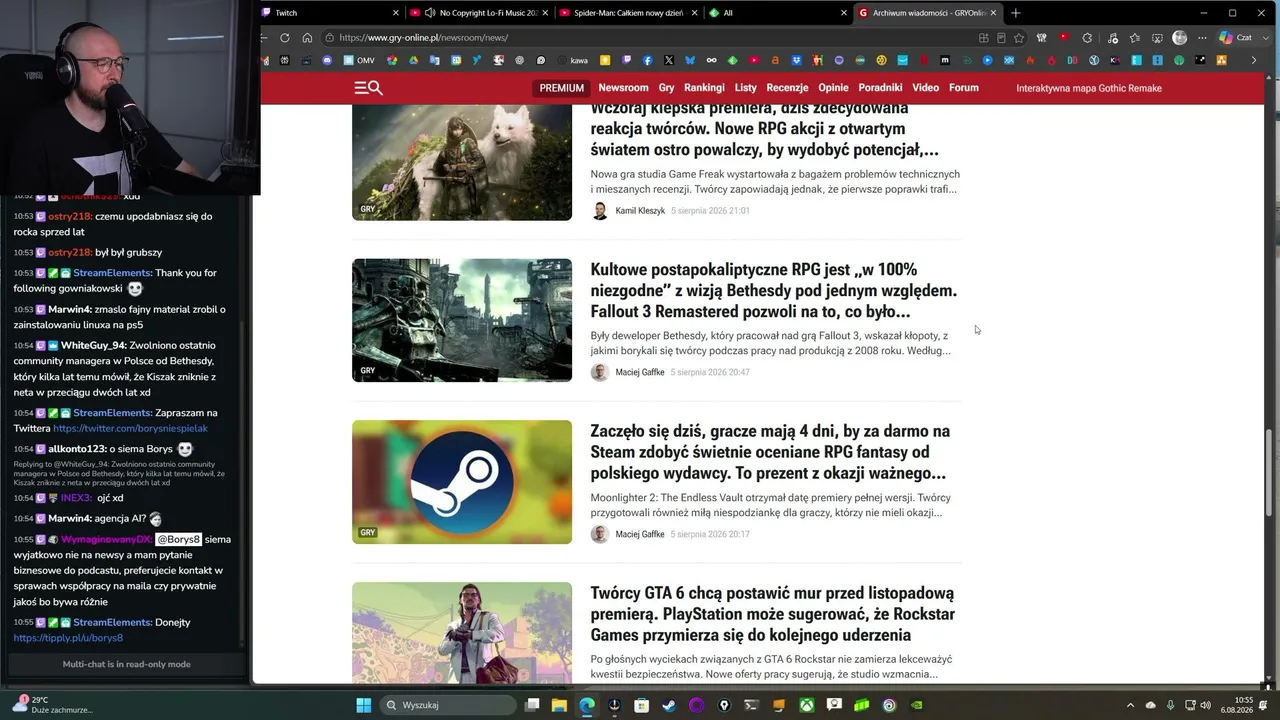The image size is (1280, 720).
Task: Open the PREMIUM section
Action: (562, 88)
